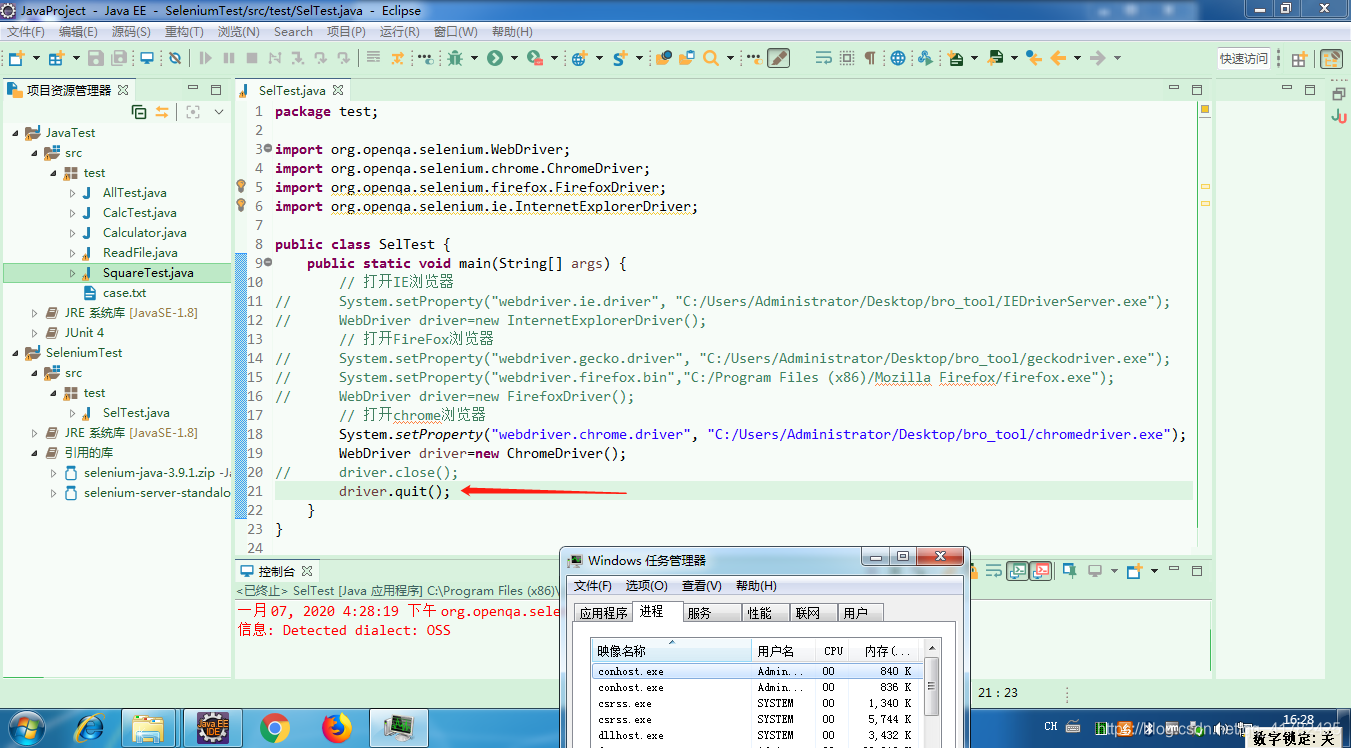Collapse the JavaTest project node
1351x748 pixels.
click(16, 133)
